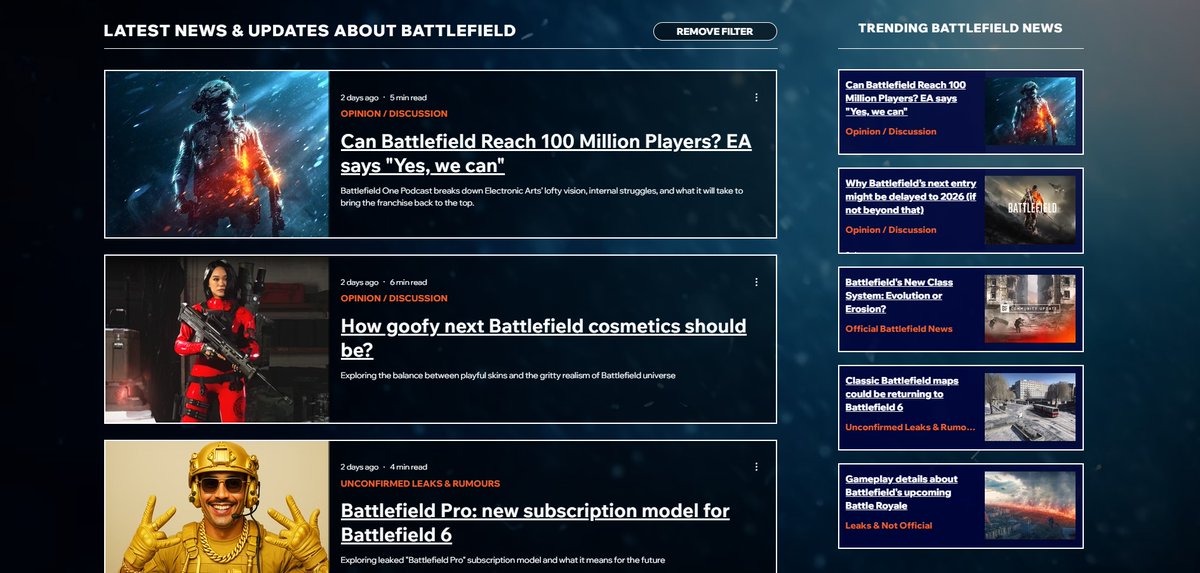1200x573 pixels.
Task: Click description "Exploring leaked Battlefield Pro subscription model..."
Action: click(503, 560)
